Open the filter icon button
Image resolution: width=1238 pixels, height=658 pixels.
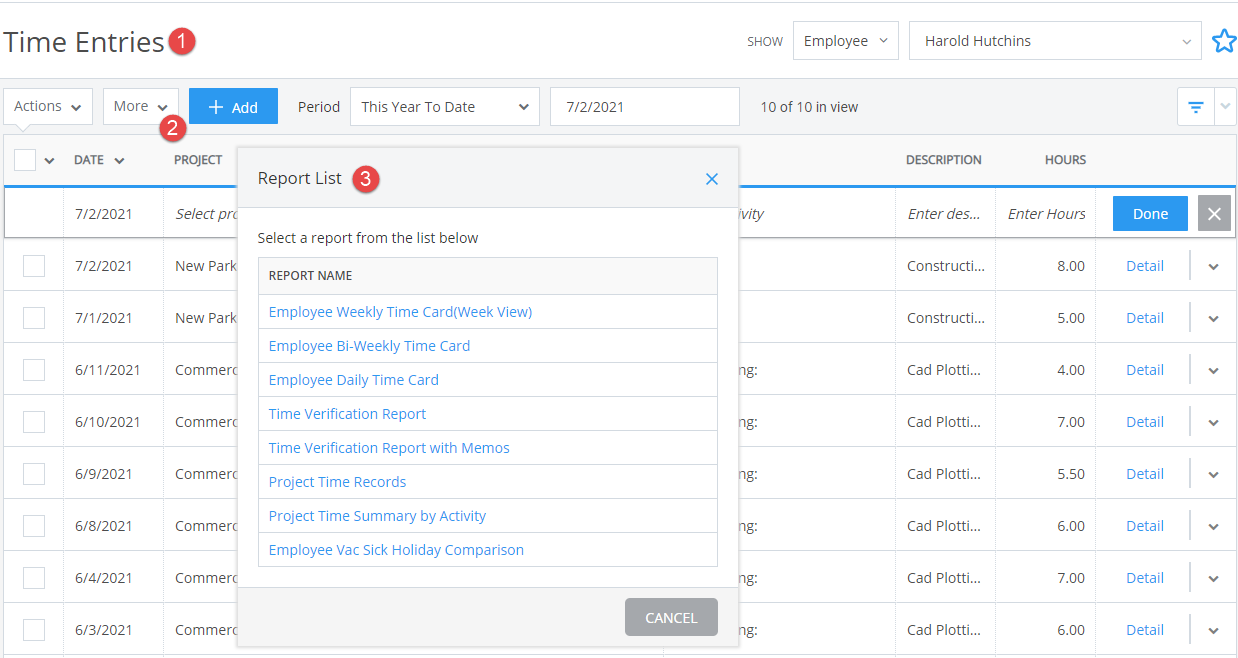(x=1195, y=107)
